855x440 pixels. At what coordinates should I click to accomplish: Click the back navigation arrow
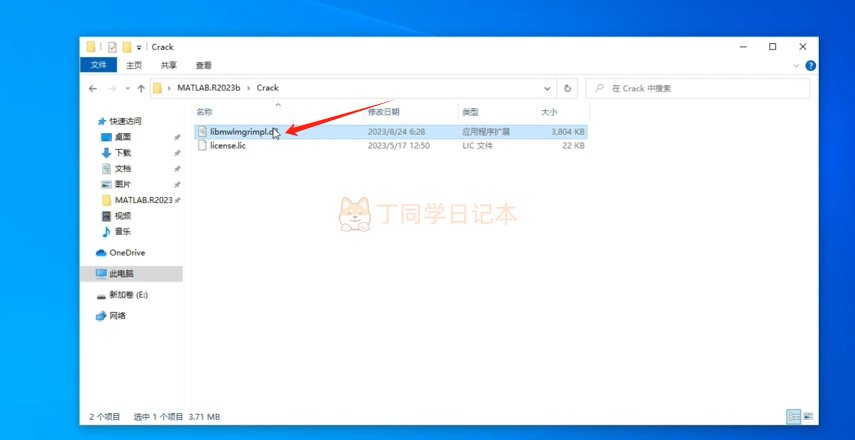93,88
